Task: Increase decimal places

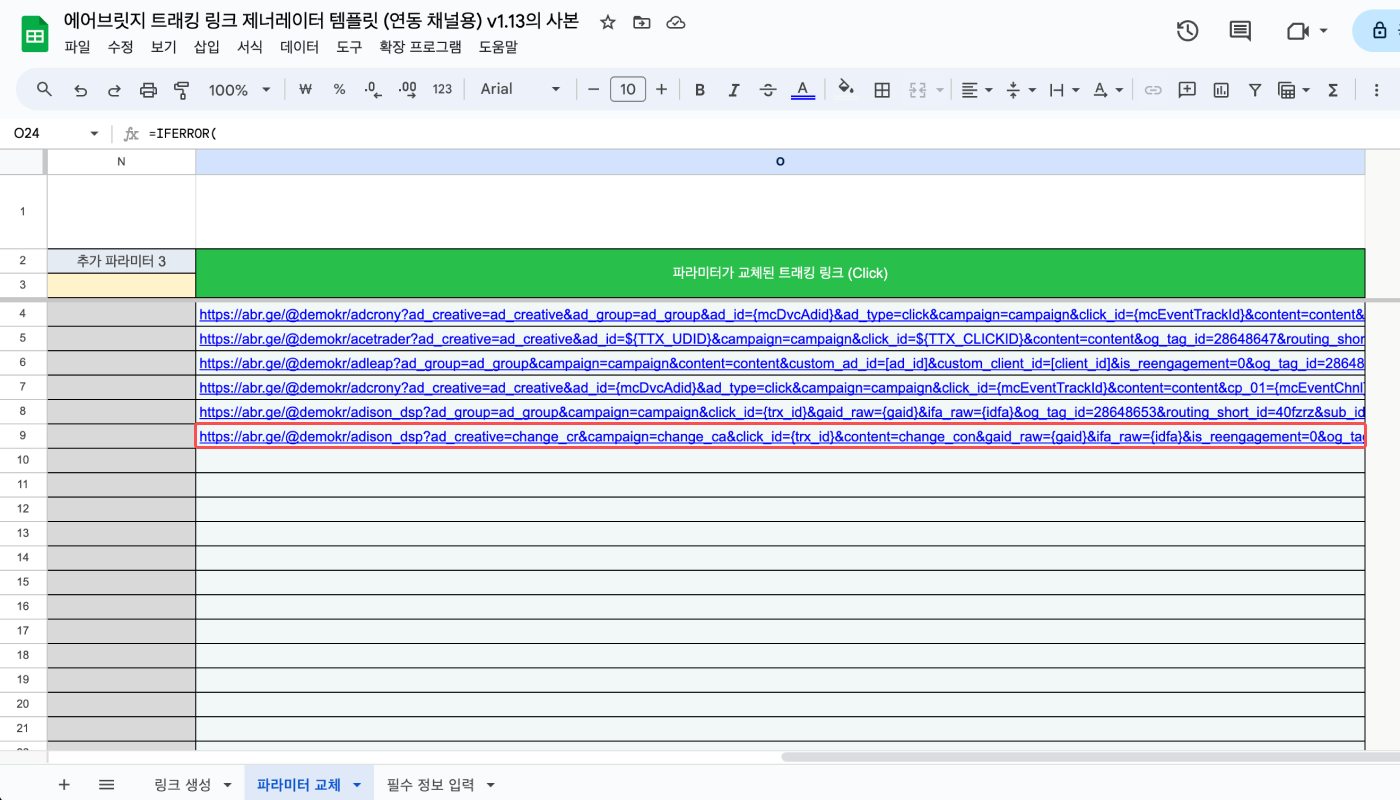Action: coord(407,90)
